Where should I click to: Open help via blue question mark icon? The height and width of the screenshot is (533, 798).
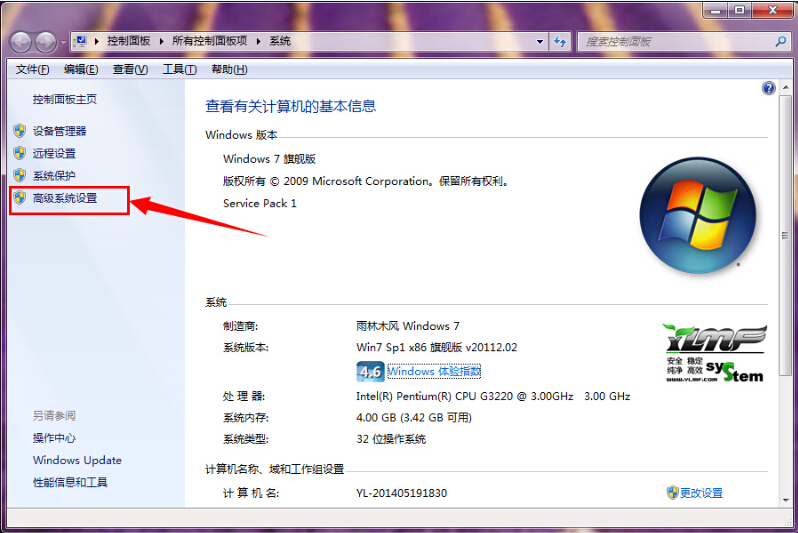click(x=768, y=88)
